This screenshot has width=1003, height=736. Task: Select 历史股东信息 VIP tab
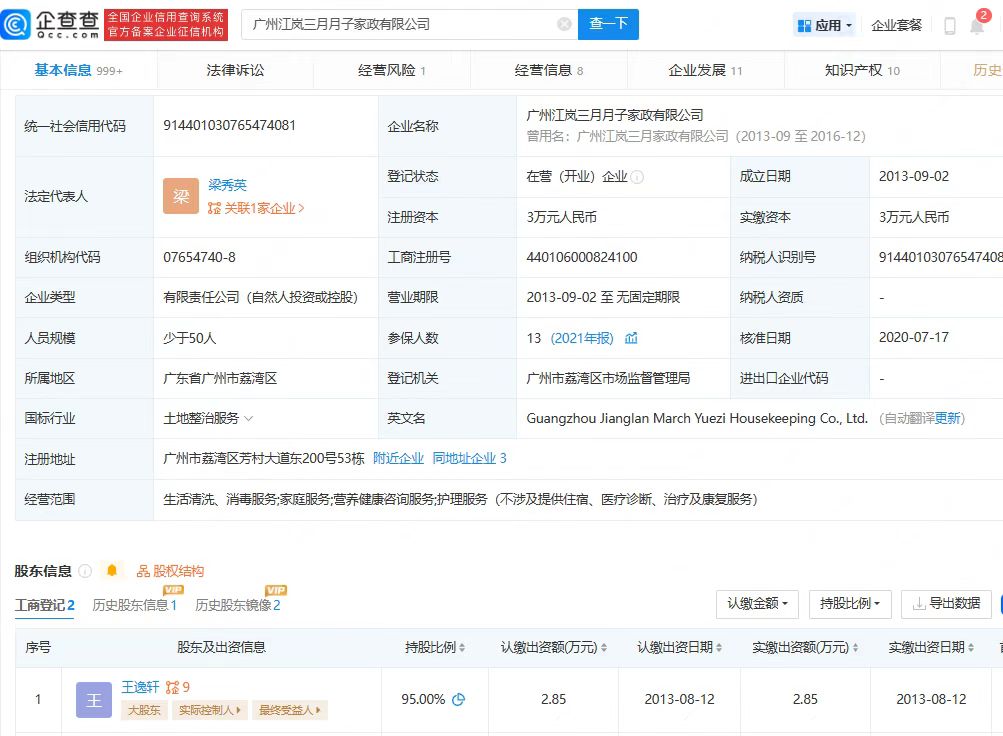[x=134, y=605]
